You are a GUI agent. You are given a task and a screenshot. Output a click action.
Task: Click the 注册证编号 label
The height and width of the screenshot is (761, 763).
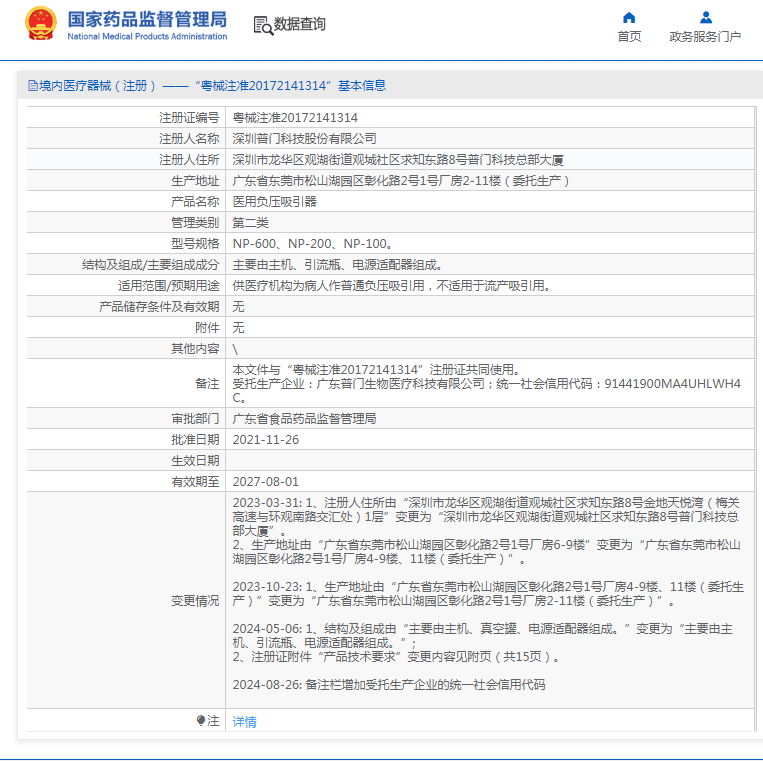click(189, 118)
